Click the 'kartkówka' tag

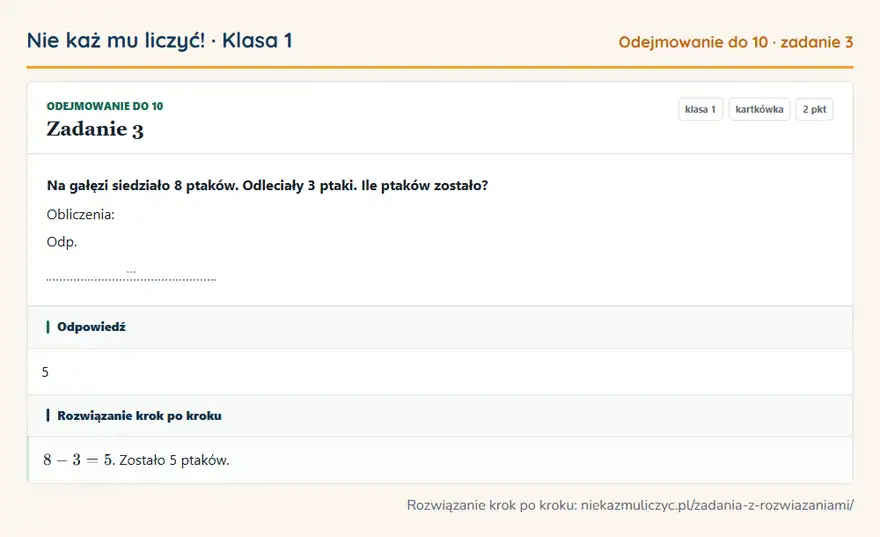(759, 109)
